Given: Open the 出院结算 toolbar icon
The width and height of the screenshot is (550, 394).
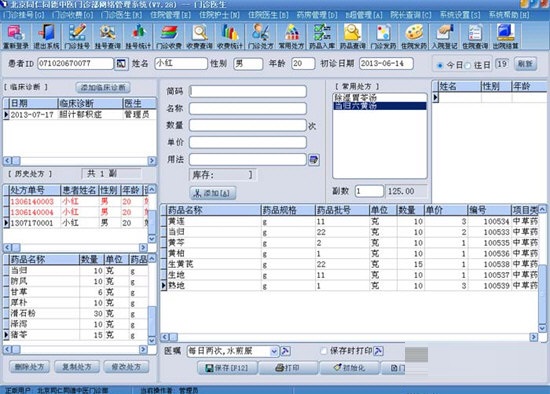Looking at the screenshot, I should [x=506, y=36].
